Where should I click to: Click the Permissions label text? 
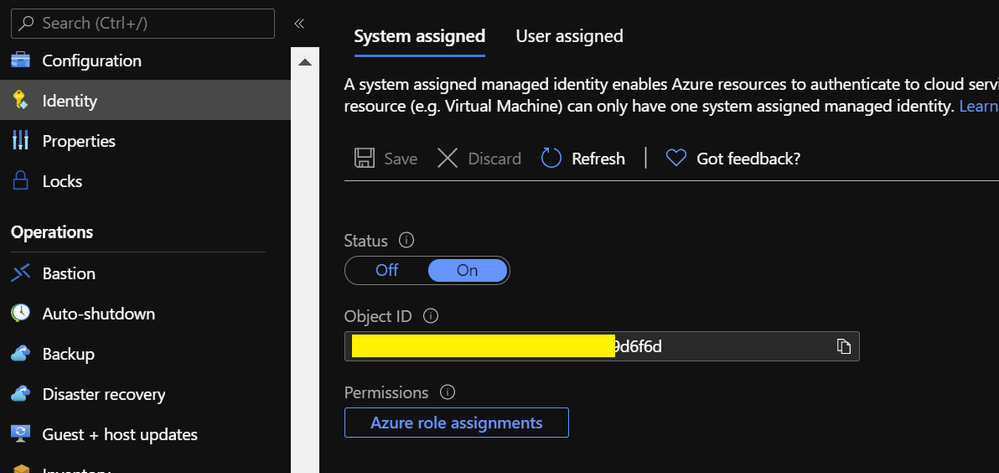386,392
